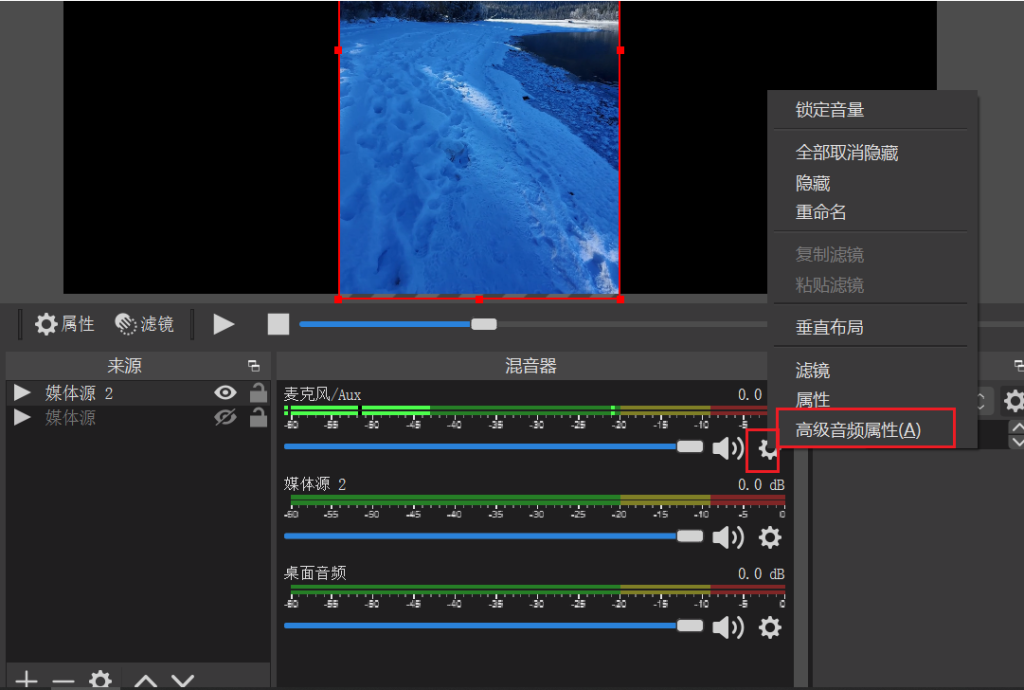Open source properties gear at sources bottom
The width and height of the screenshot is (1024, 690).
[101, 680]
